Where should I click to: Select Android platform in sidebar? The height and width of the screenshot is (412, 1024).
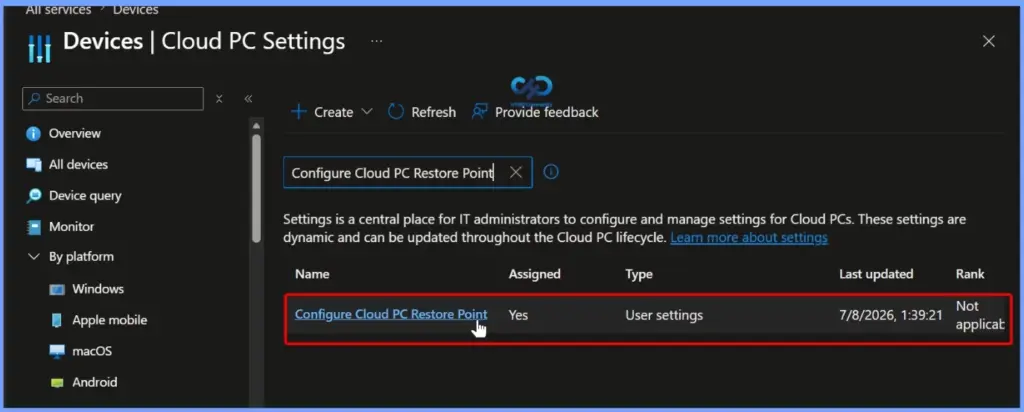[95, 382]
